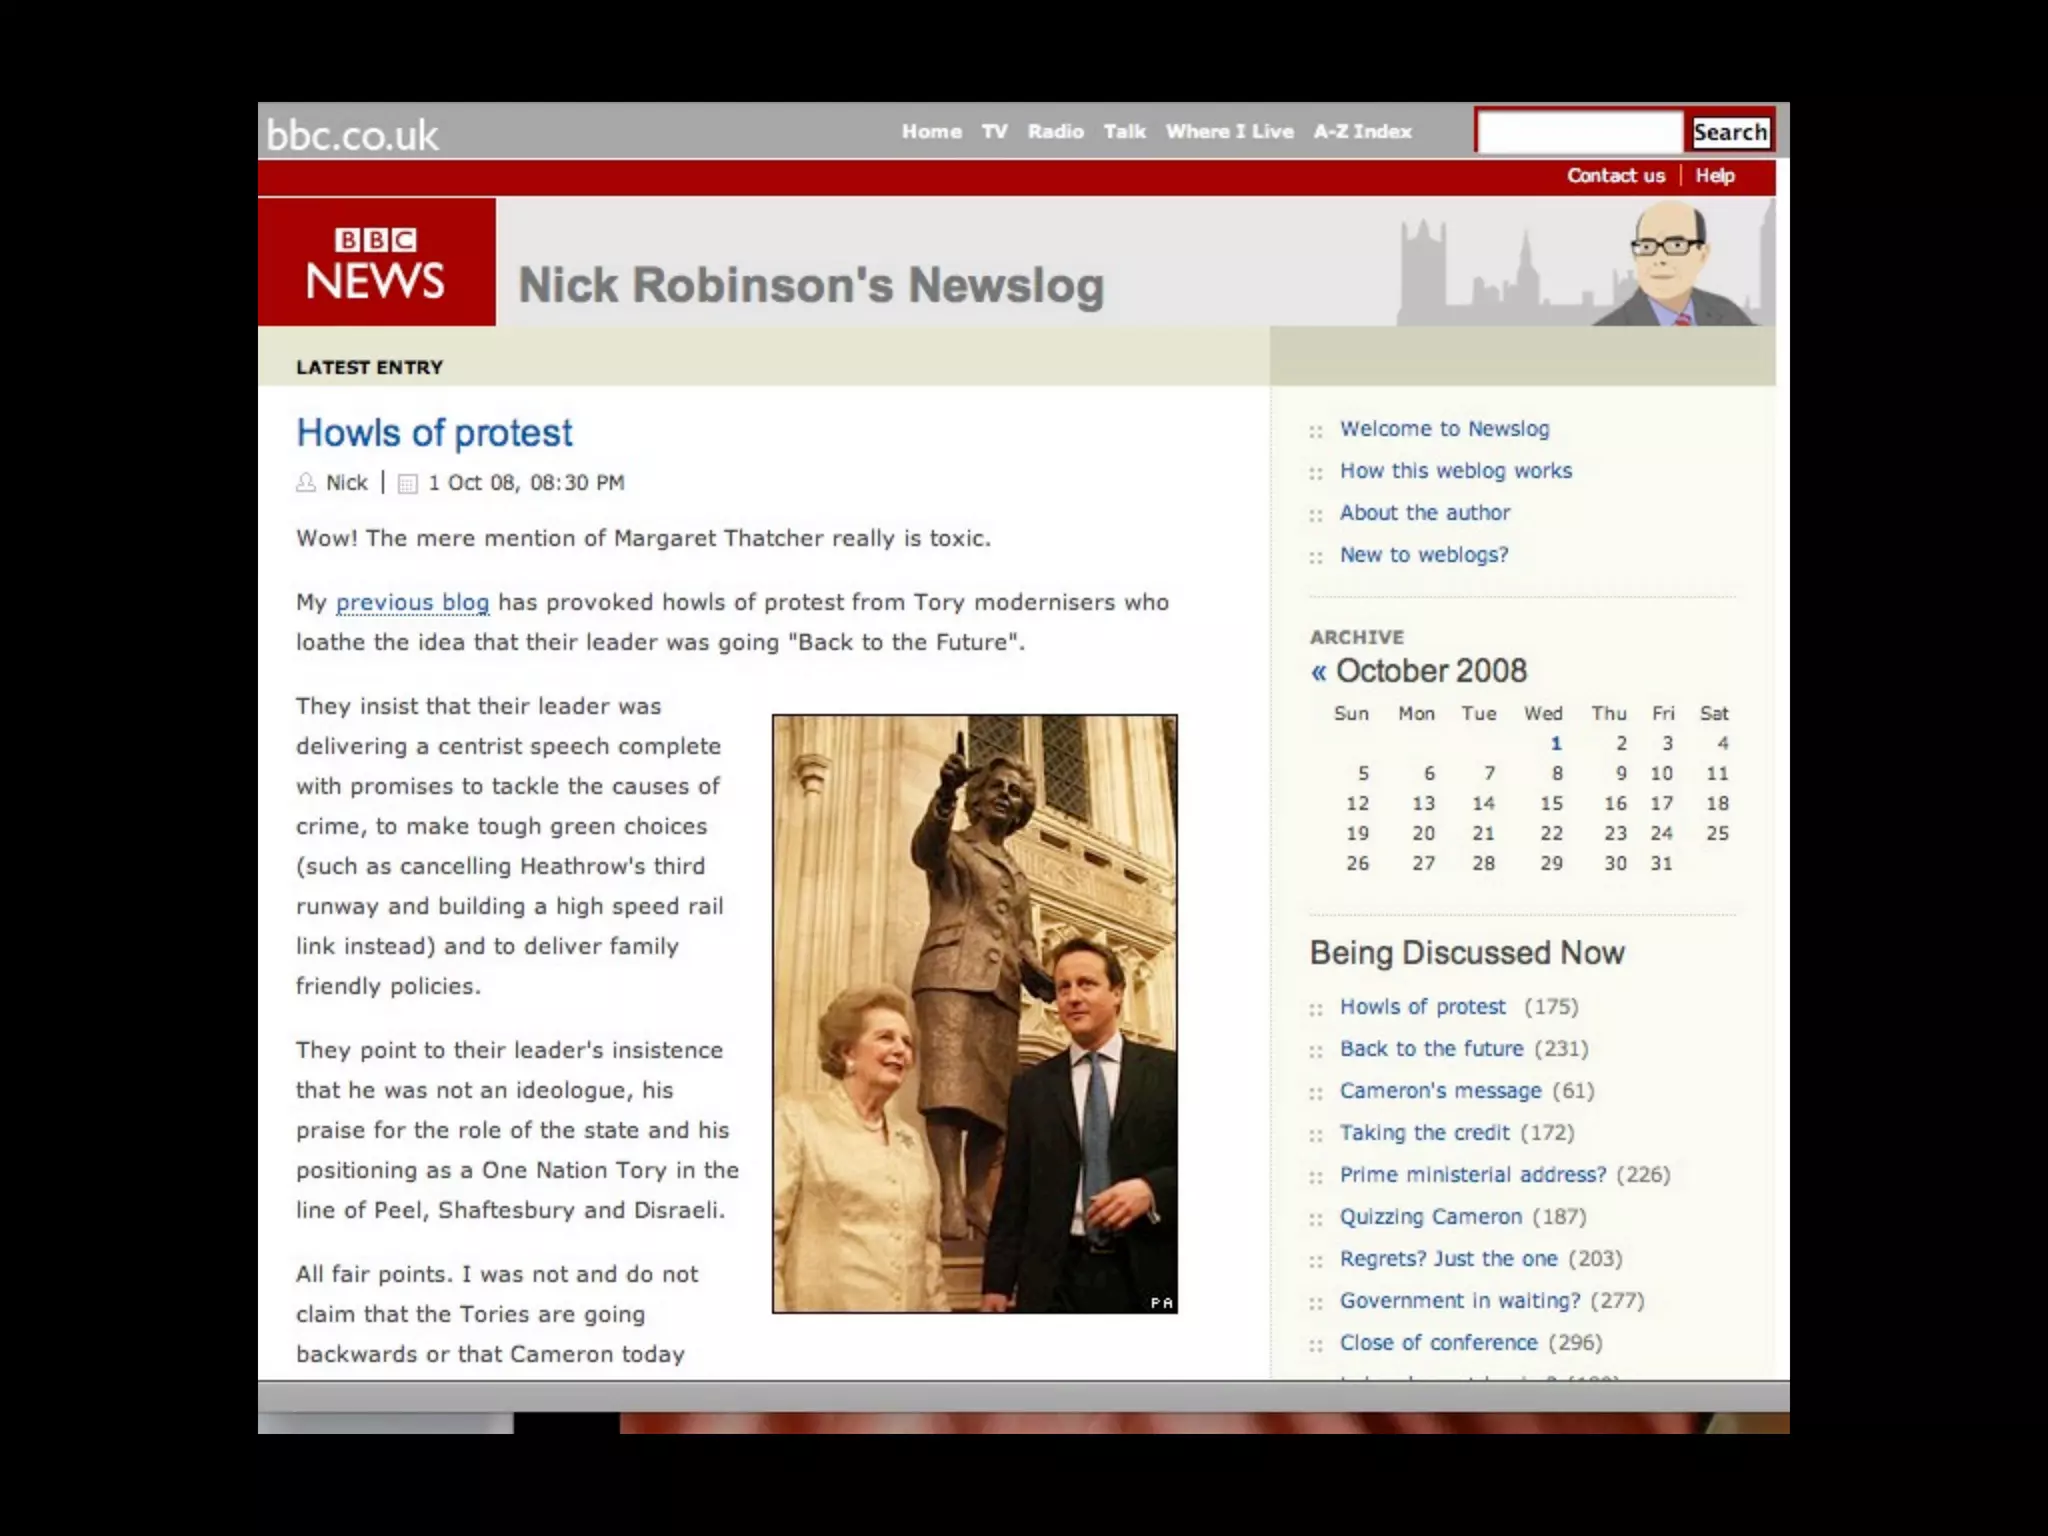Open the Radio navigation item
The height and width of the screenshot is (1536, 2048).
tap(1055, 131)
